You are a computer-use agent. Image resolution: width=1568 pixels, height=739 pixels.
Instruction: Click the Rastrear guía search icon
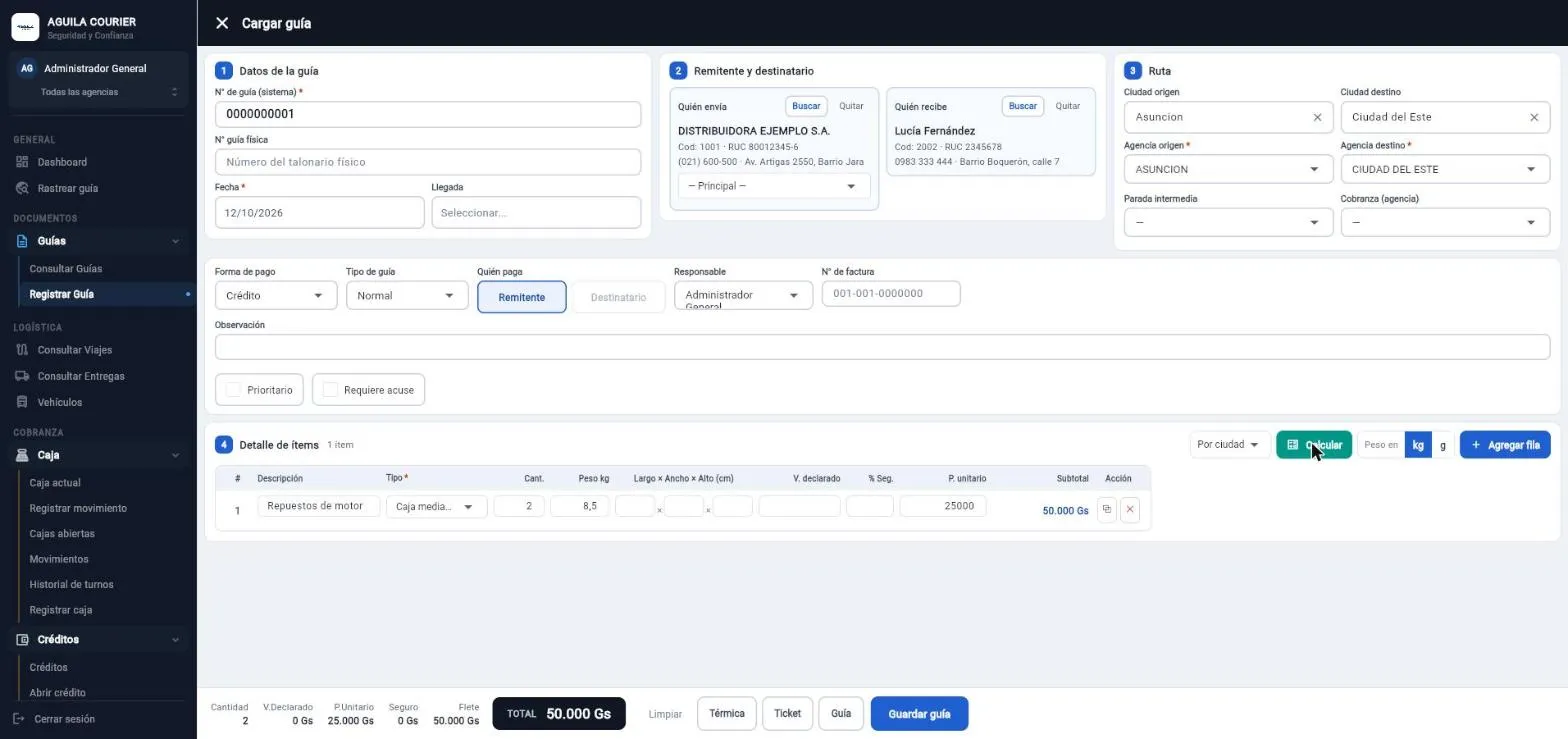click(x=22, y=188)
